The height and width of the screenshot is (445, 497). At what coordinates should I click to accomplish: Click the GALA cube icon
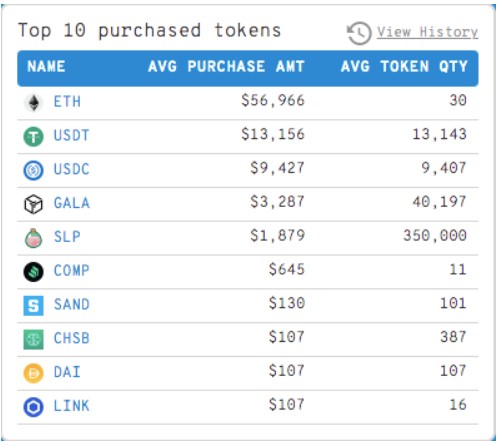click(33, 204)
